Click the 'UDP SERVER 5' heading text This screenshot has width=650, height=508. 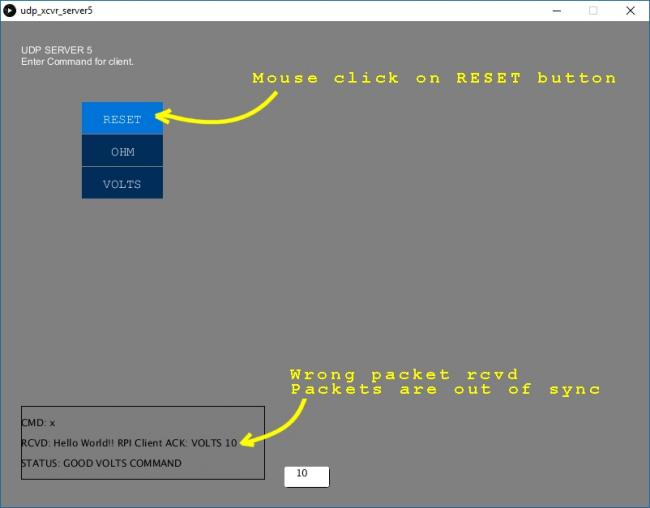point(57,50)
